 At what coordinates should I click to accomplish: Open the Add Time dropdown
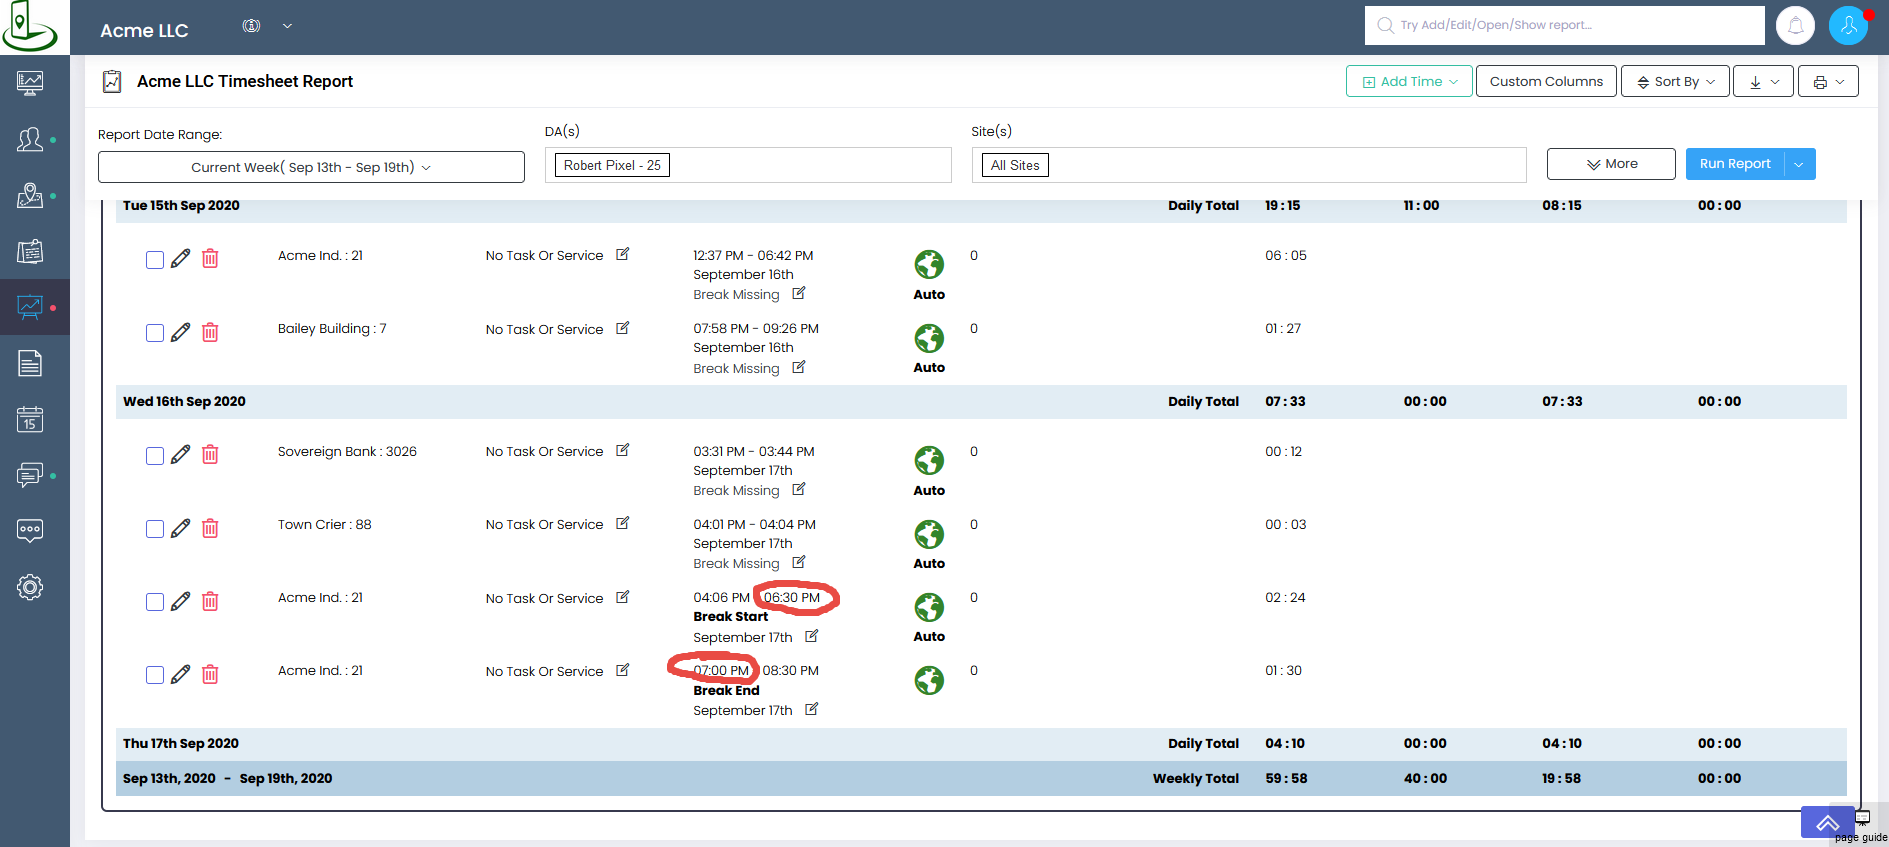coord(1409,82)
